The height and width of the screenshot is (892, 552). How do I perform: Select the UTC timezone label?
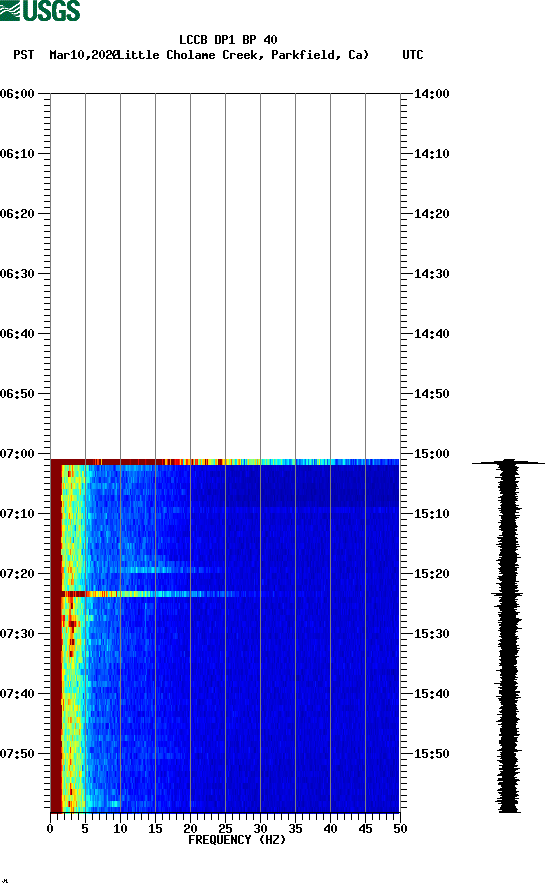413,55
